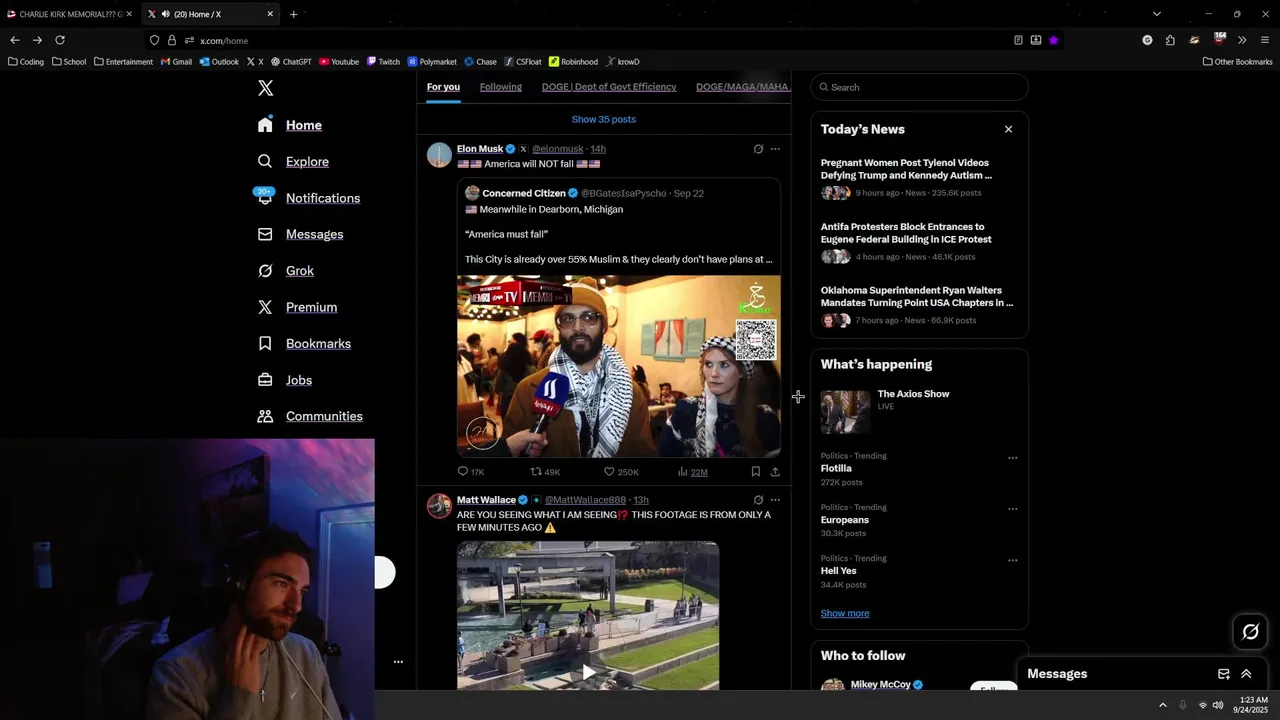Open Premium in the sidebar
1280x720 pixels.
[x=297, y=307]
